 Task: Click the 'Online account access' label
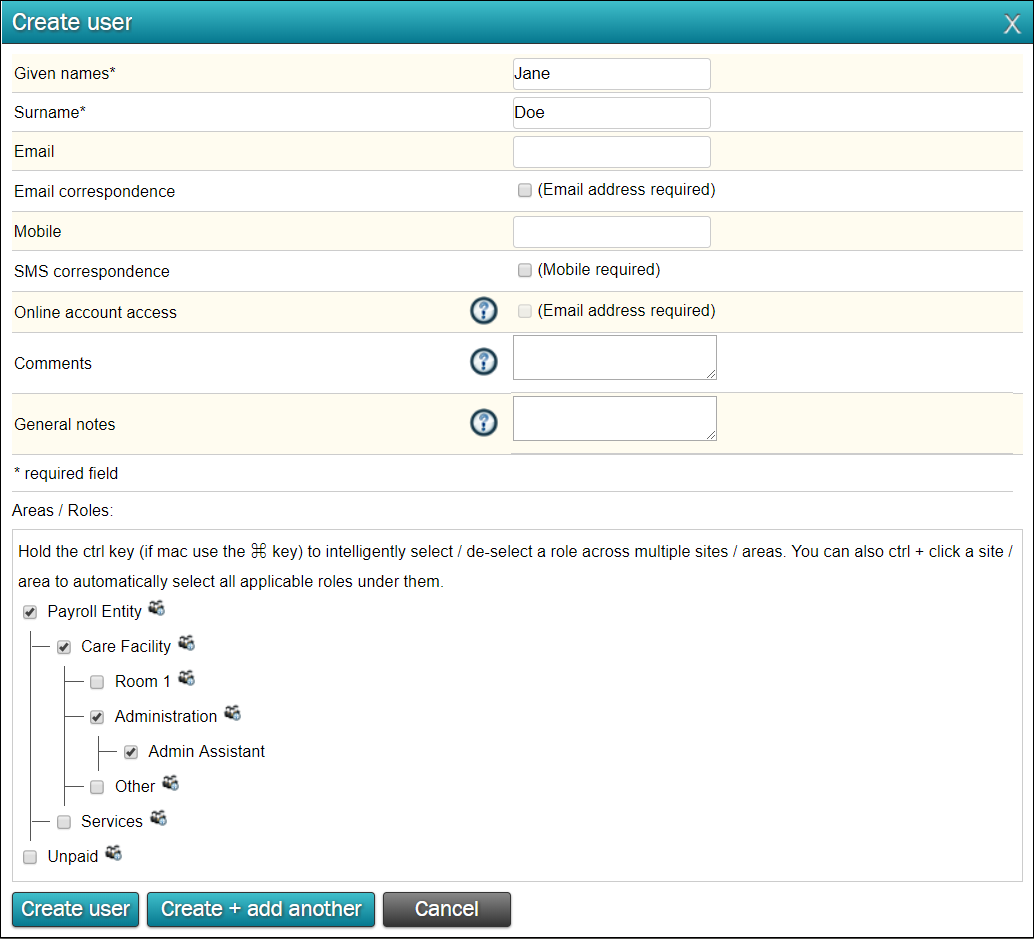tap(95, 312)
